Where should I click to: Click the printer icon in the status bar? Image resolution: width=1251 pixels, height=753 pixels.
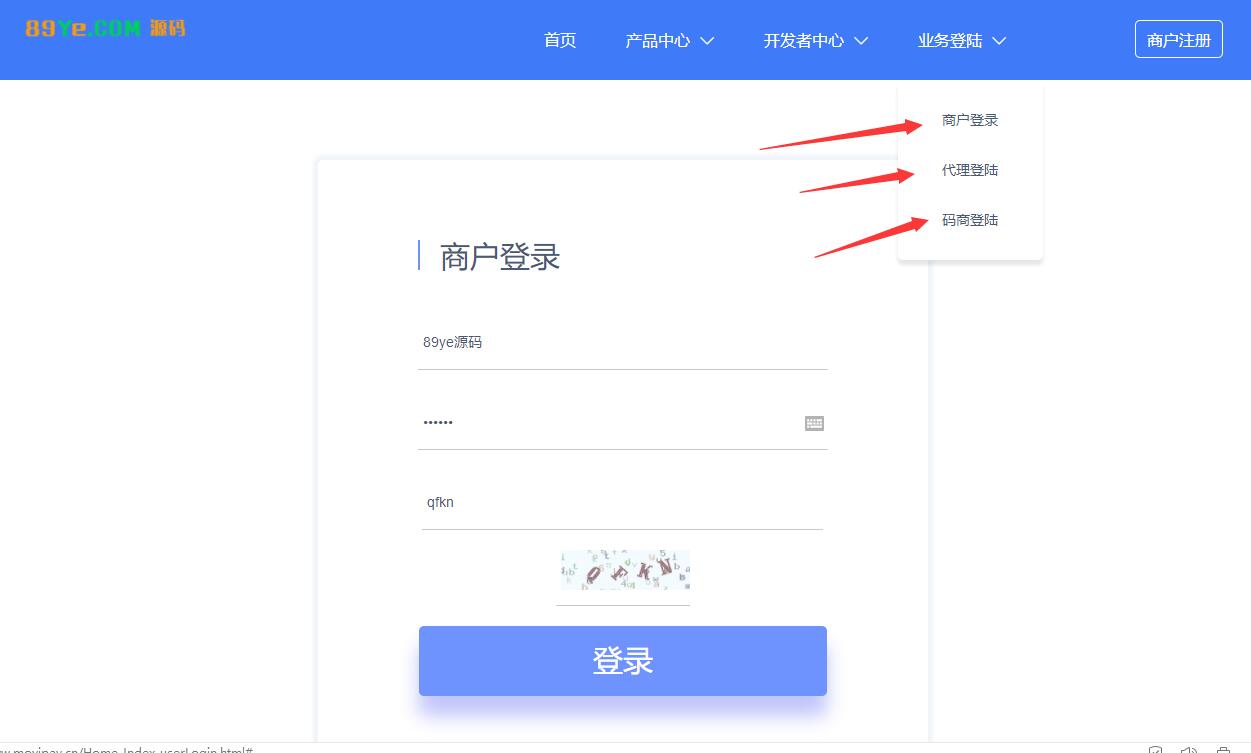tap(1222, 749)
